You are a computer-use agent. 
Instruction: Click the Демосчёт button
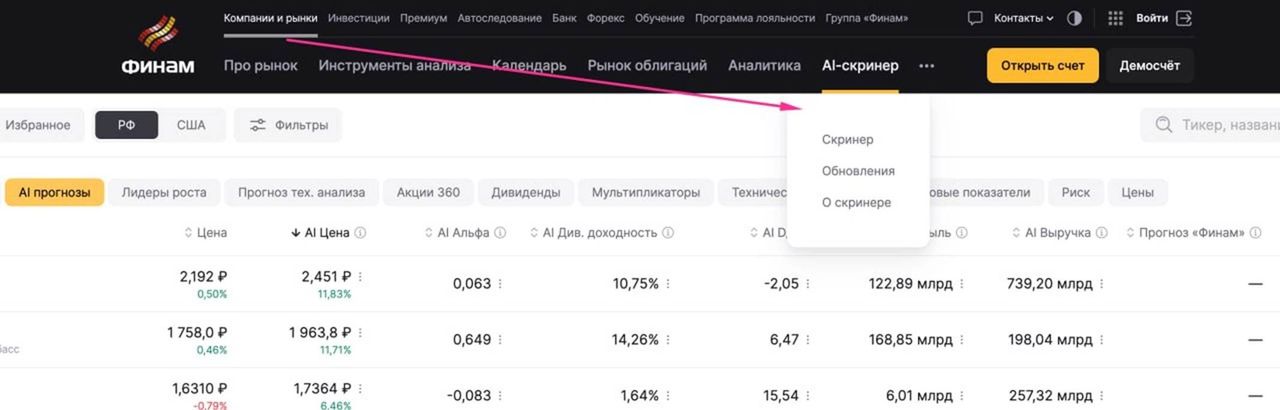pos(1149,66)
